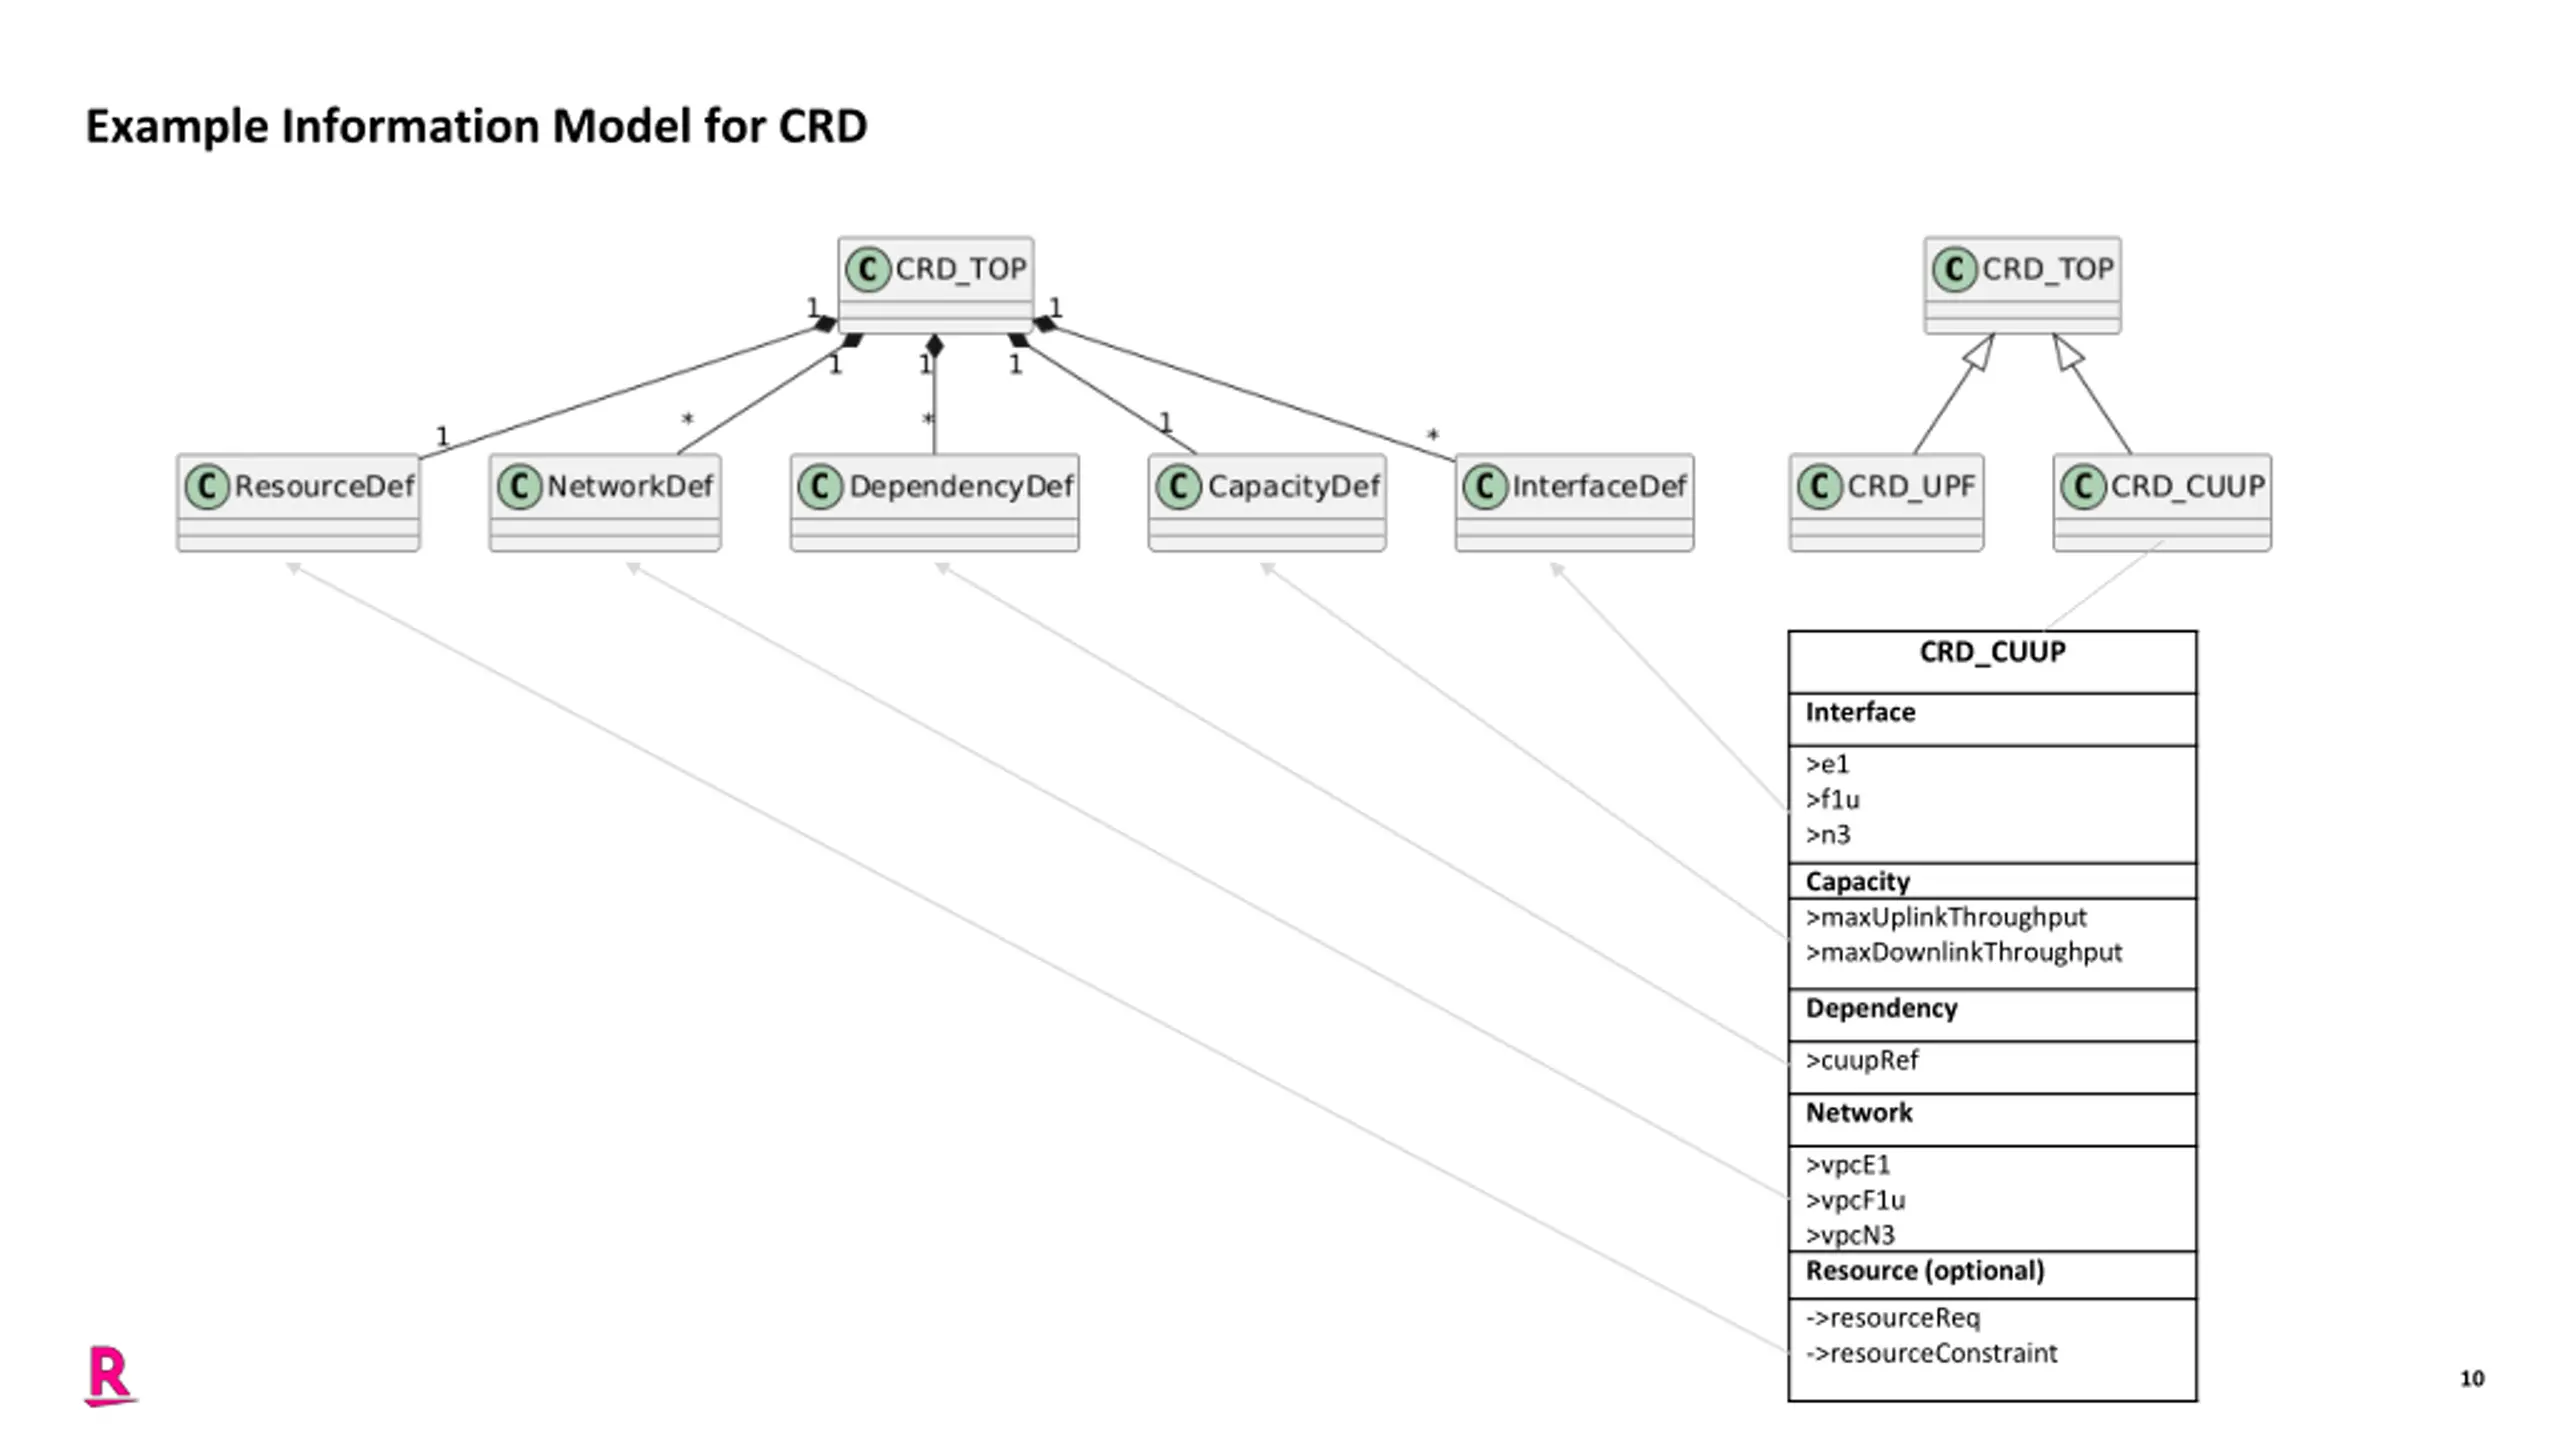Click the inheritance arrowhead above CRD_CUUP

[x=2067, y=352]
